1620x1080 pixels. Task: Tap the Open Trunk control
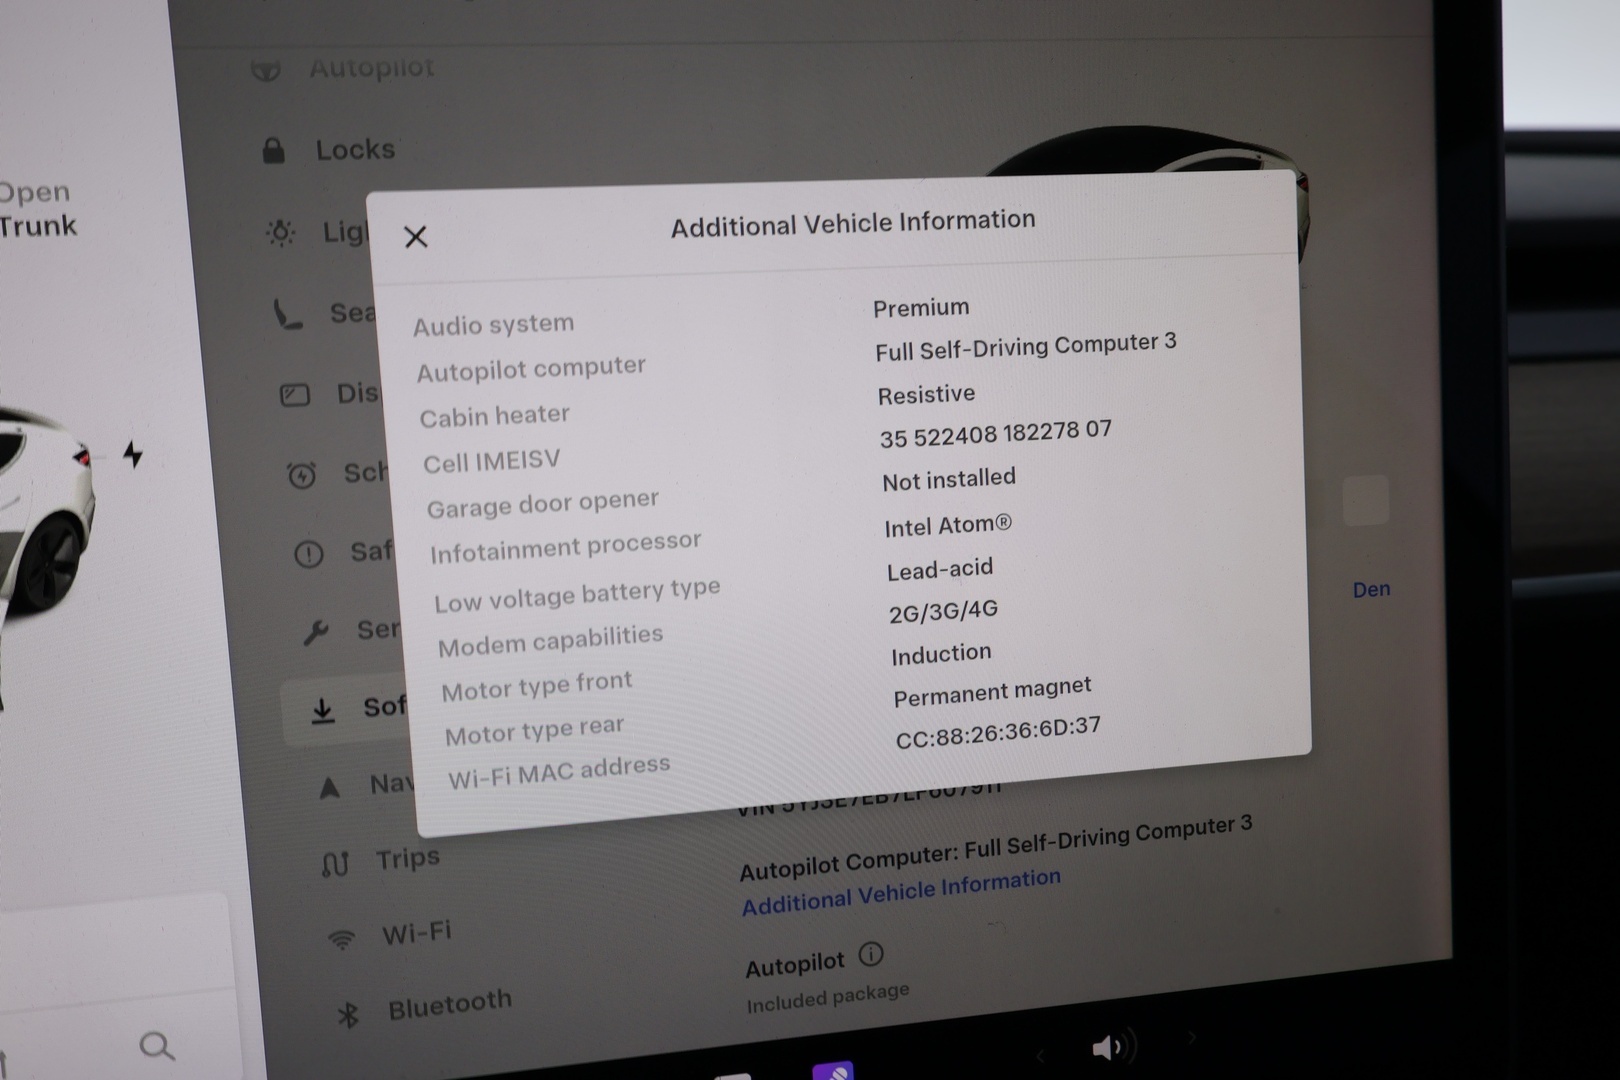[x=37, y=209]
